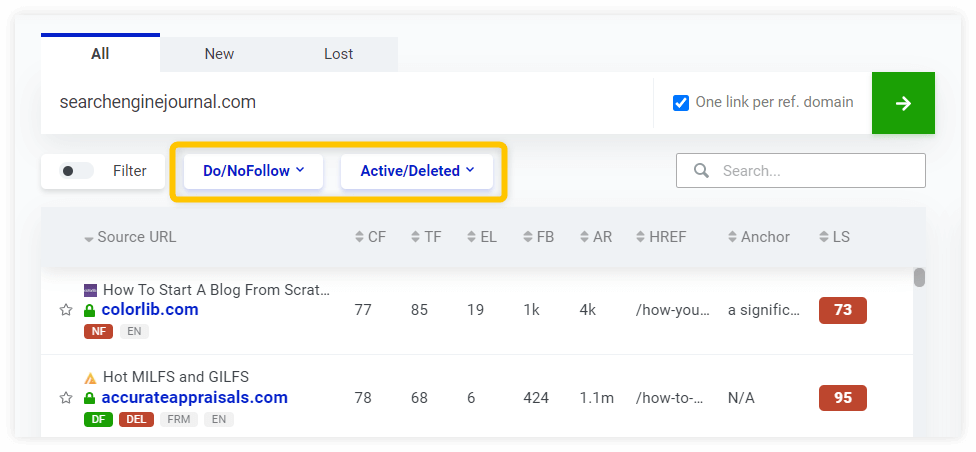Click the green padlock beside colorlib.com
This screenshot has width=976, height=452.
pos(90,310)
